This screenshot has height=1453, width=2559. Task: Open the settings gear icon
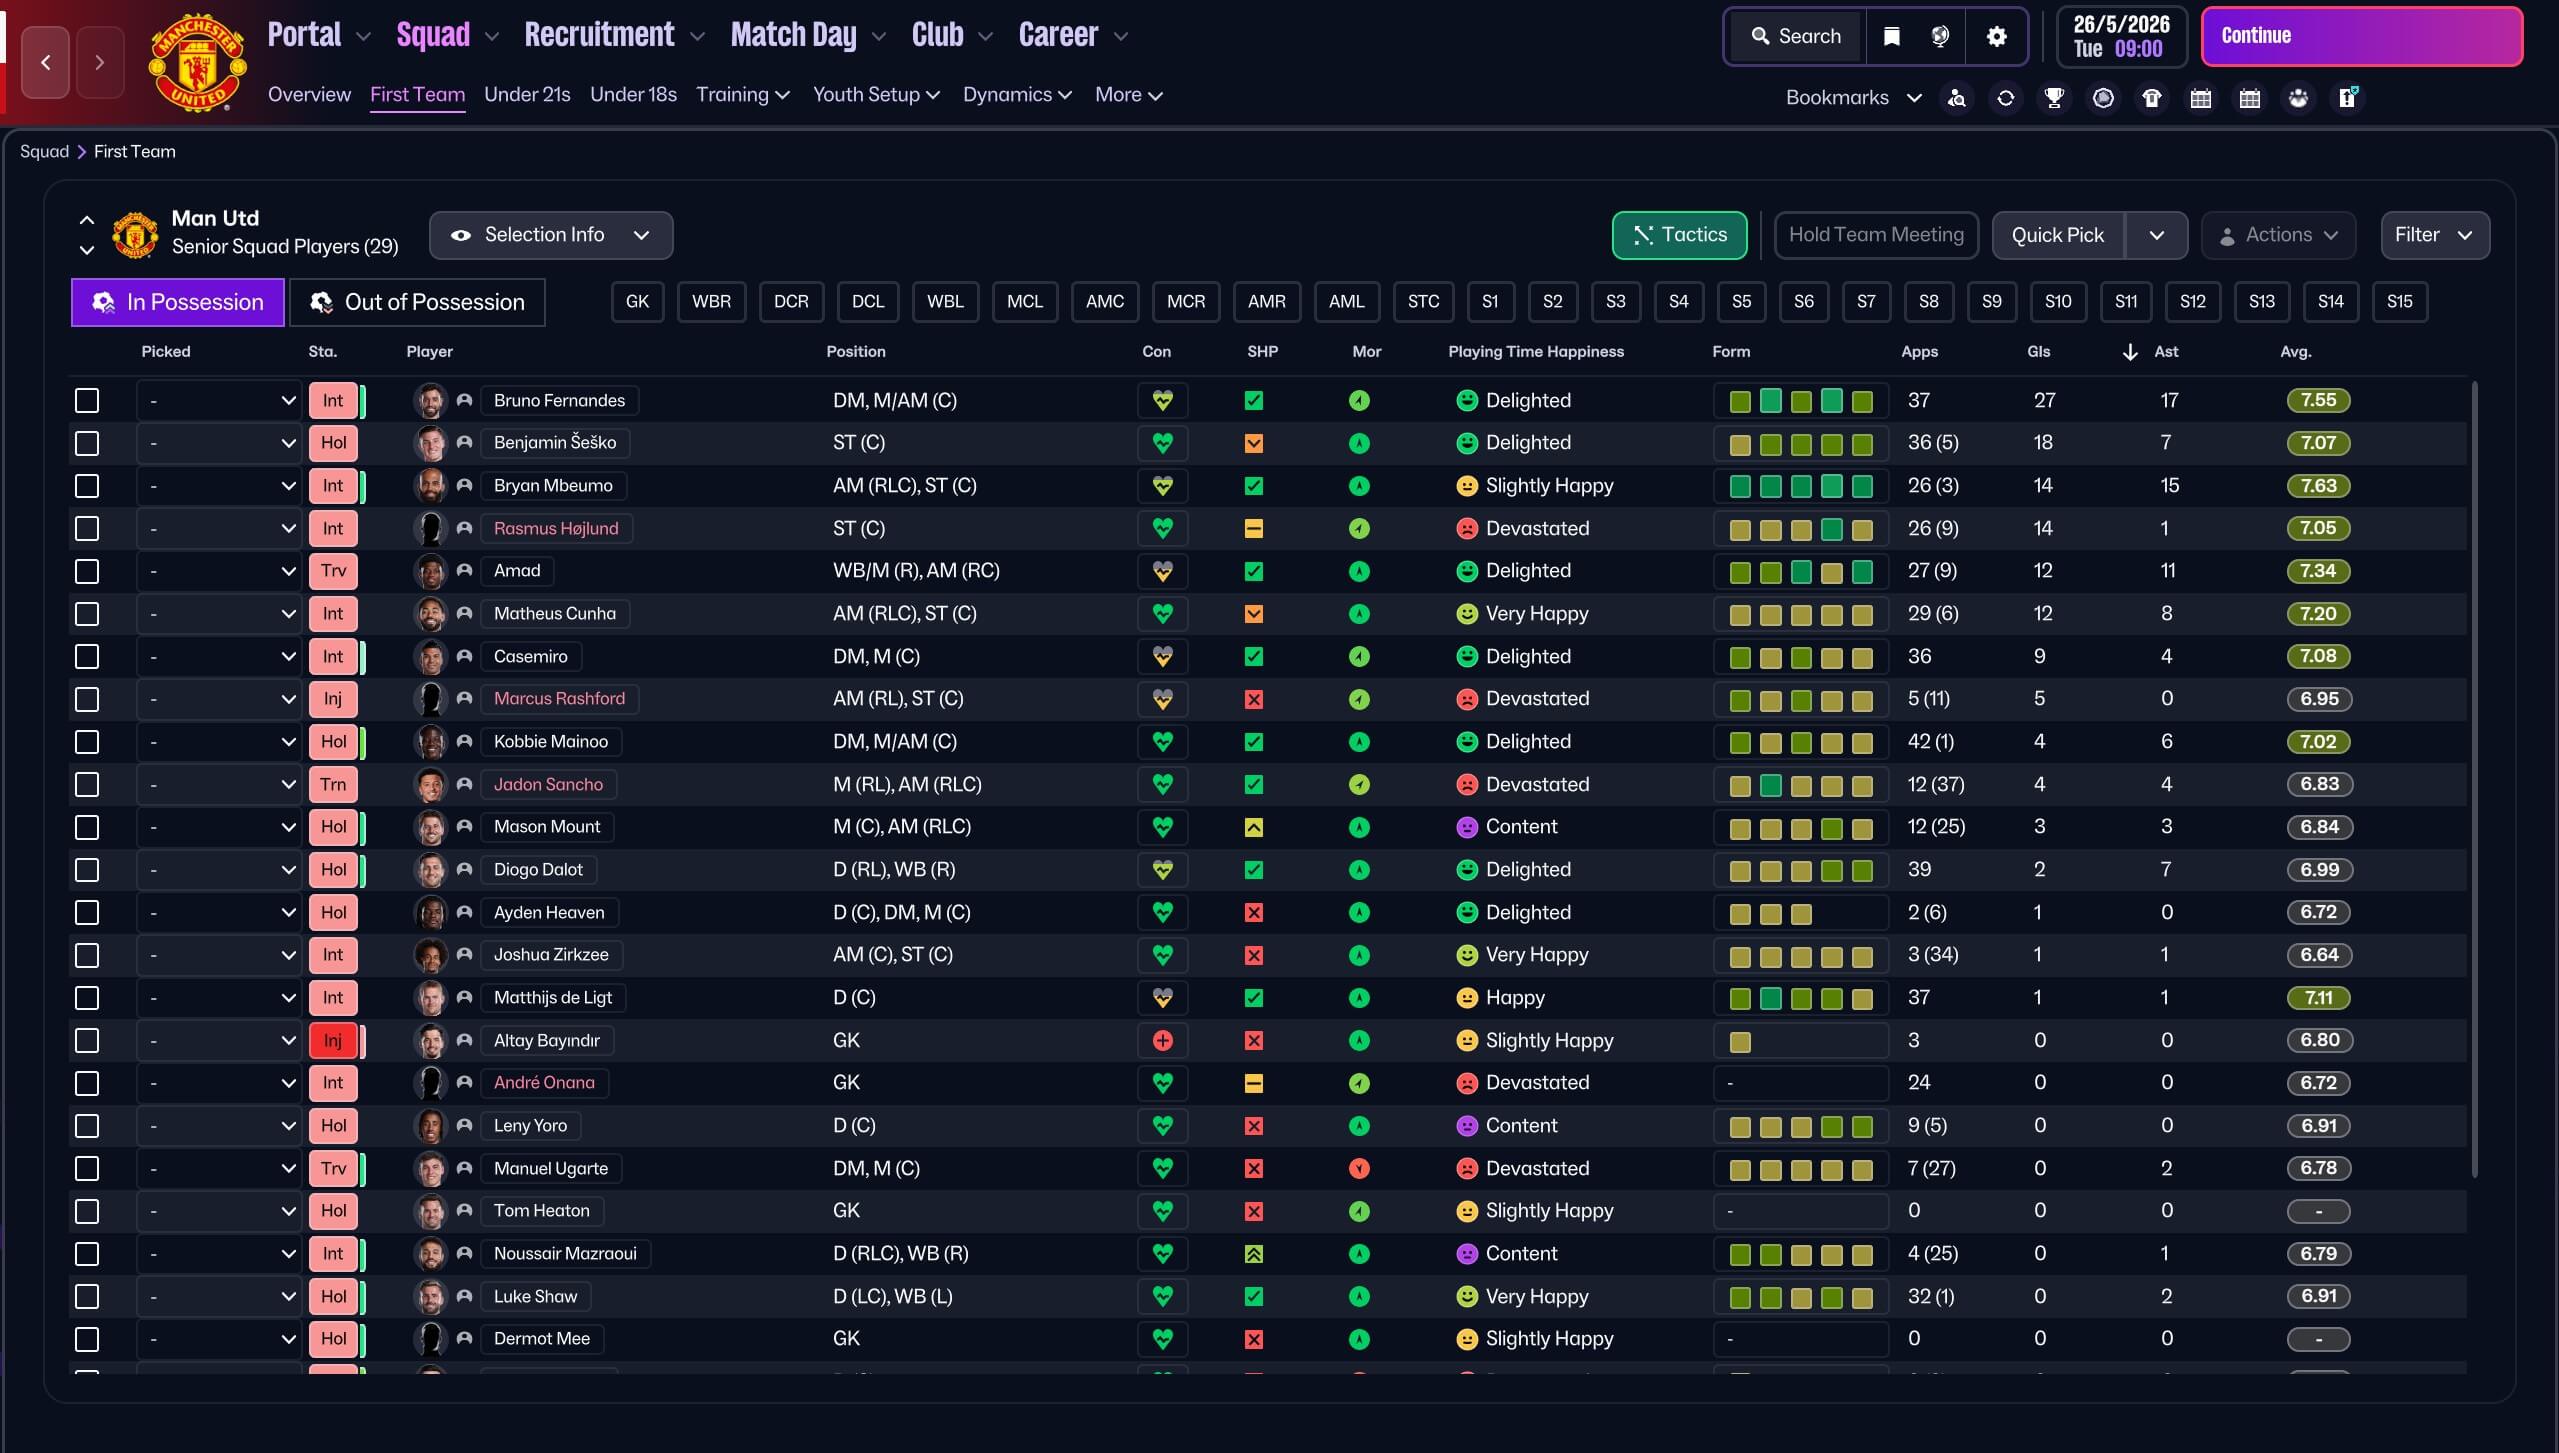pos(1997,37)
